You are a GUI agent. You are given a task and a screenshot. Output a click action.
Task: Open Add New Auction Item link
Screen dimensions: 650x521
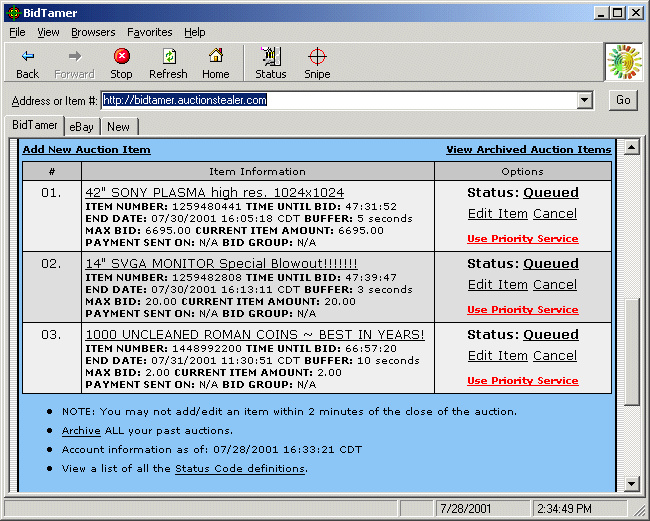pyautogui.click(x=87, y=150)
